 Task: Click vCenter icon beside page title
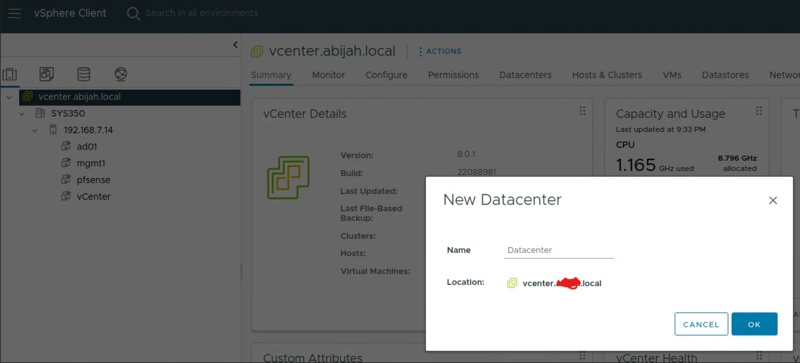257,51
